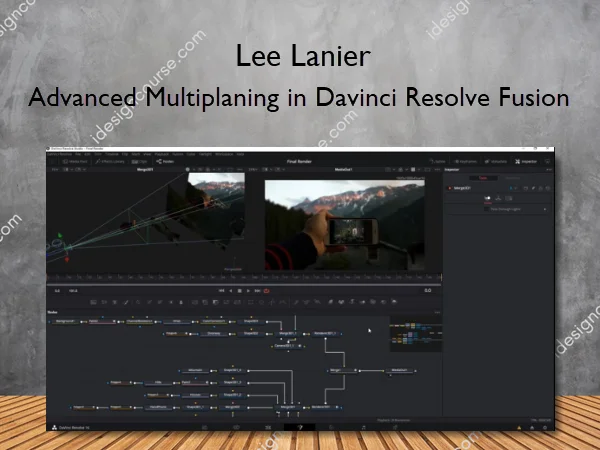Open the Nodes panel options menu
600x450 pixels.
click(437, 312)
